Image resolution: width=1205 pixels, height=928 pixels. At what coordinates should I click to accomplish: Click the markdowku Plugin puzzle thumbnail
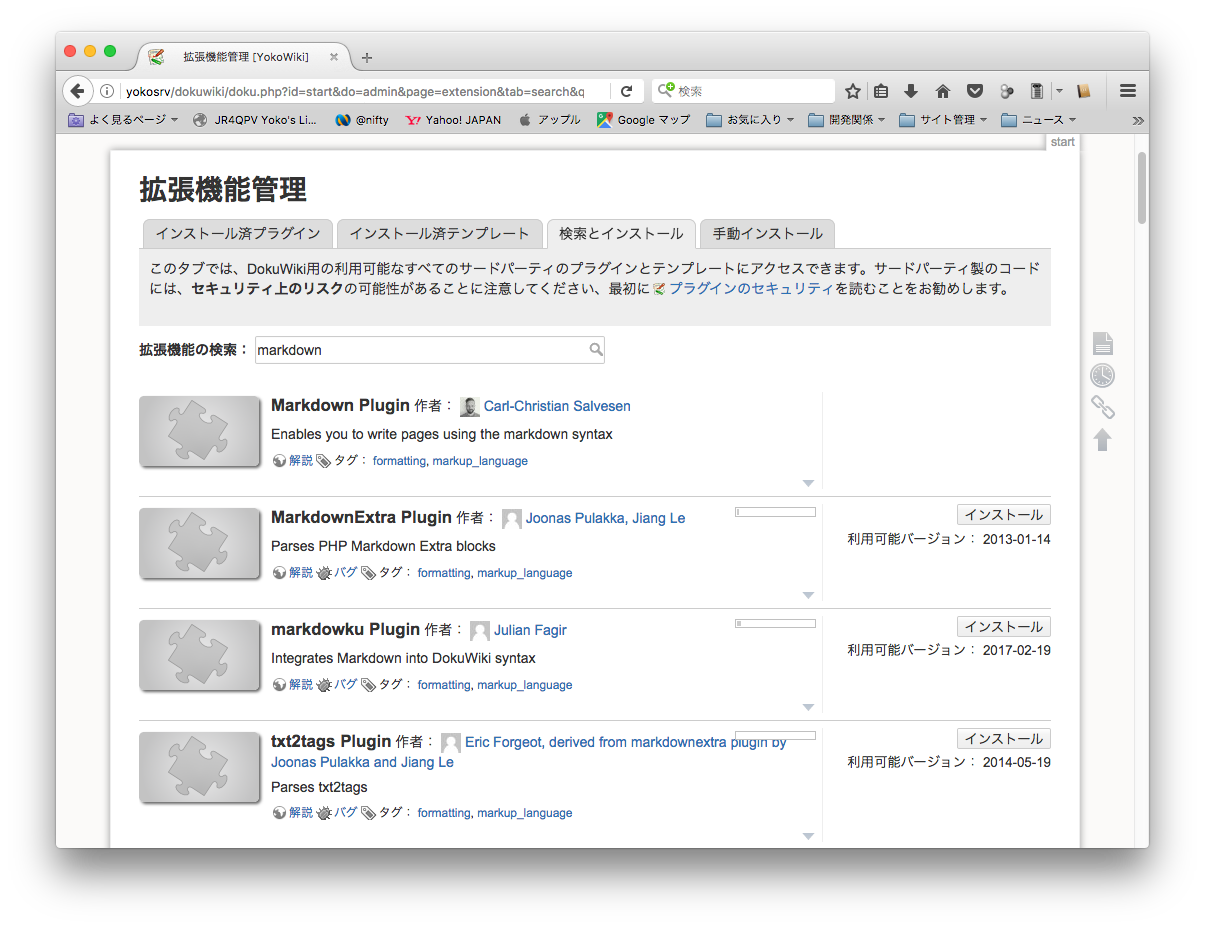[x=199, y=655]
